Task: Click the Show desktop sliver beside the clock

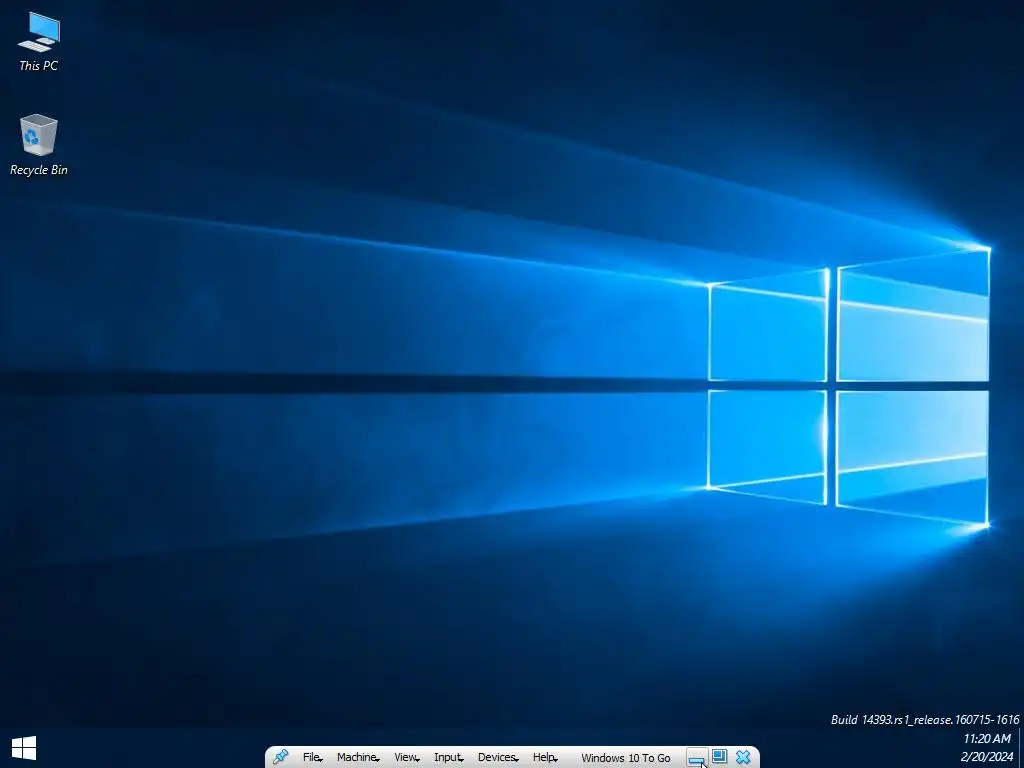Action: point(1021,748)
